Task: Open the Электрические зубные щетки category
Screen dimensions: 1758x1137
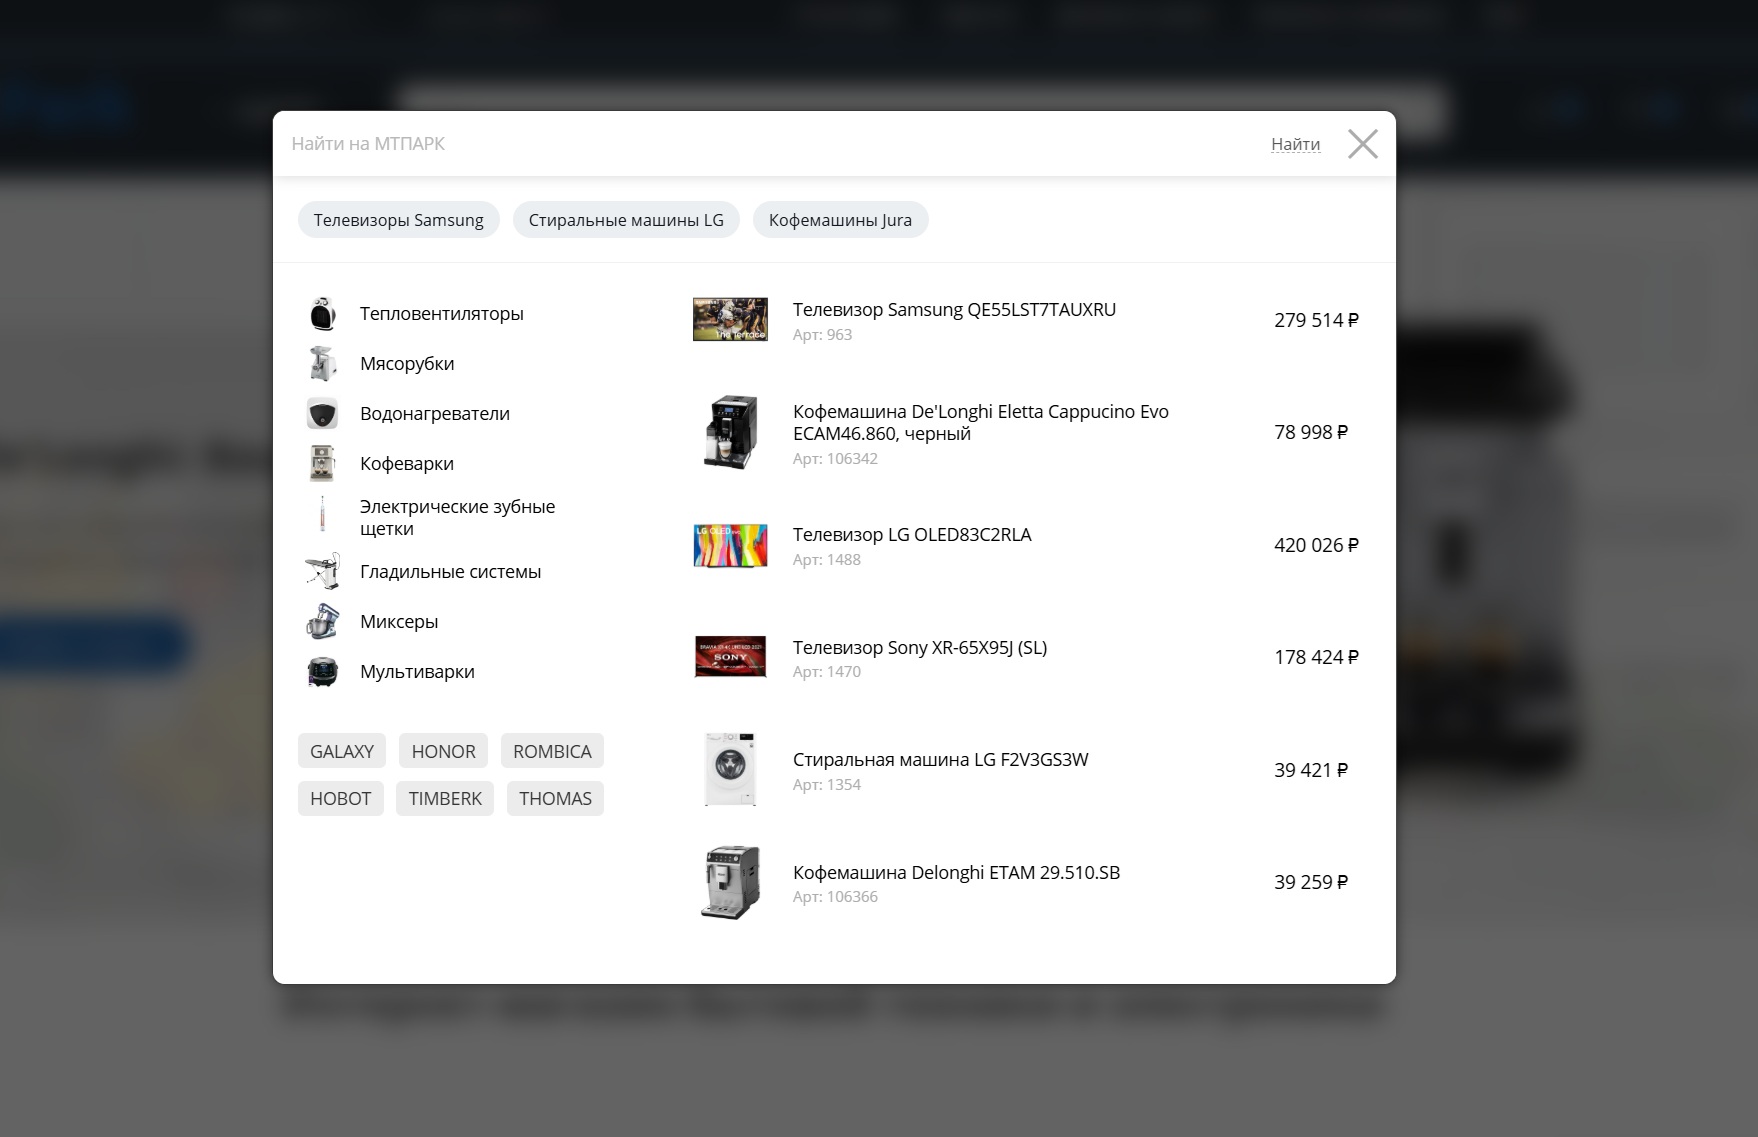Action: pos(457,518)
